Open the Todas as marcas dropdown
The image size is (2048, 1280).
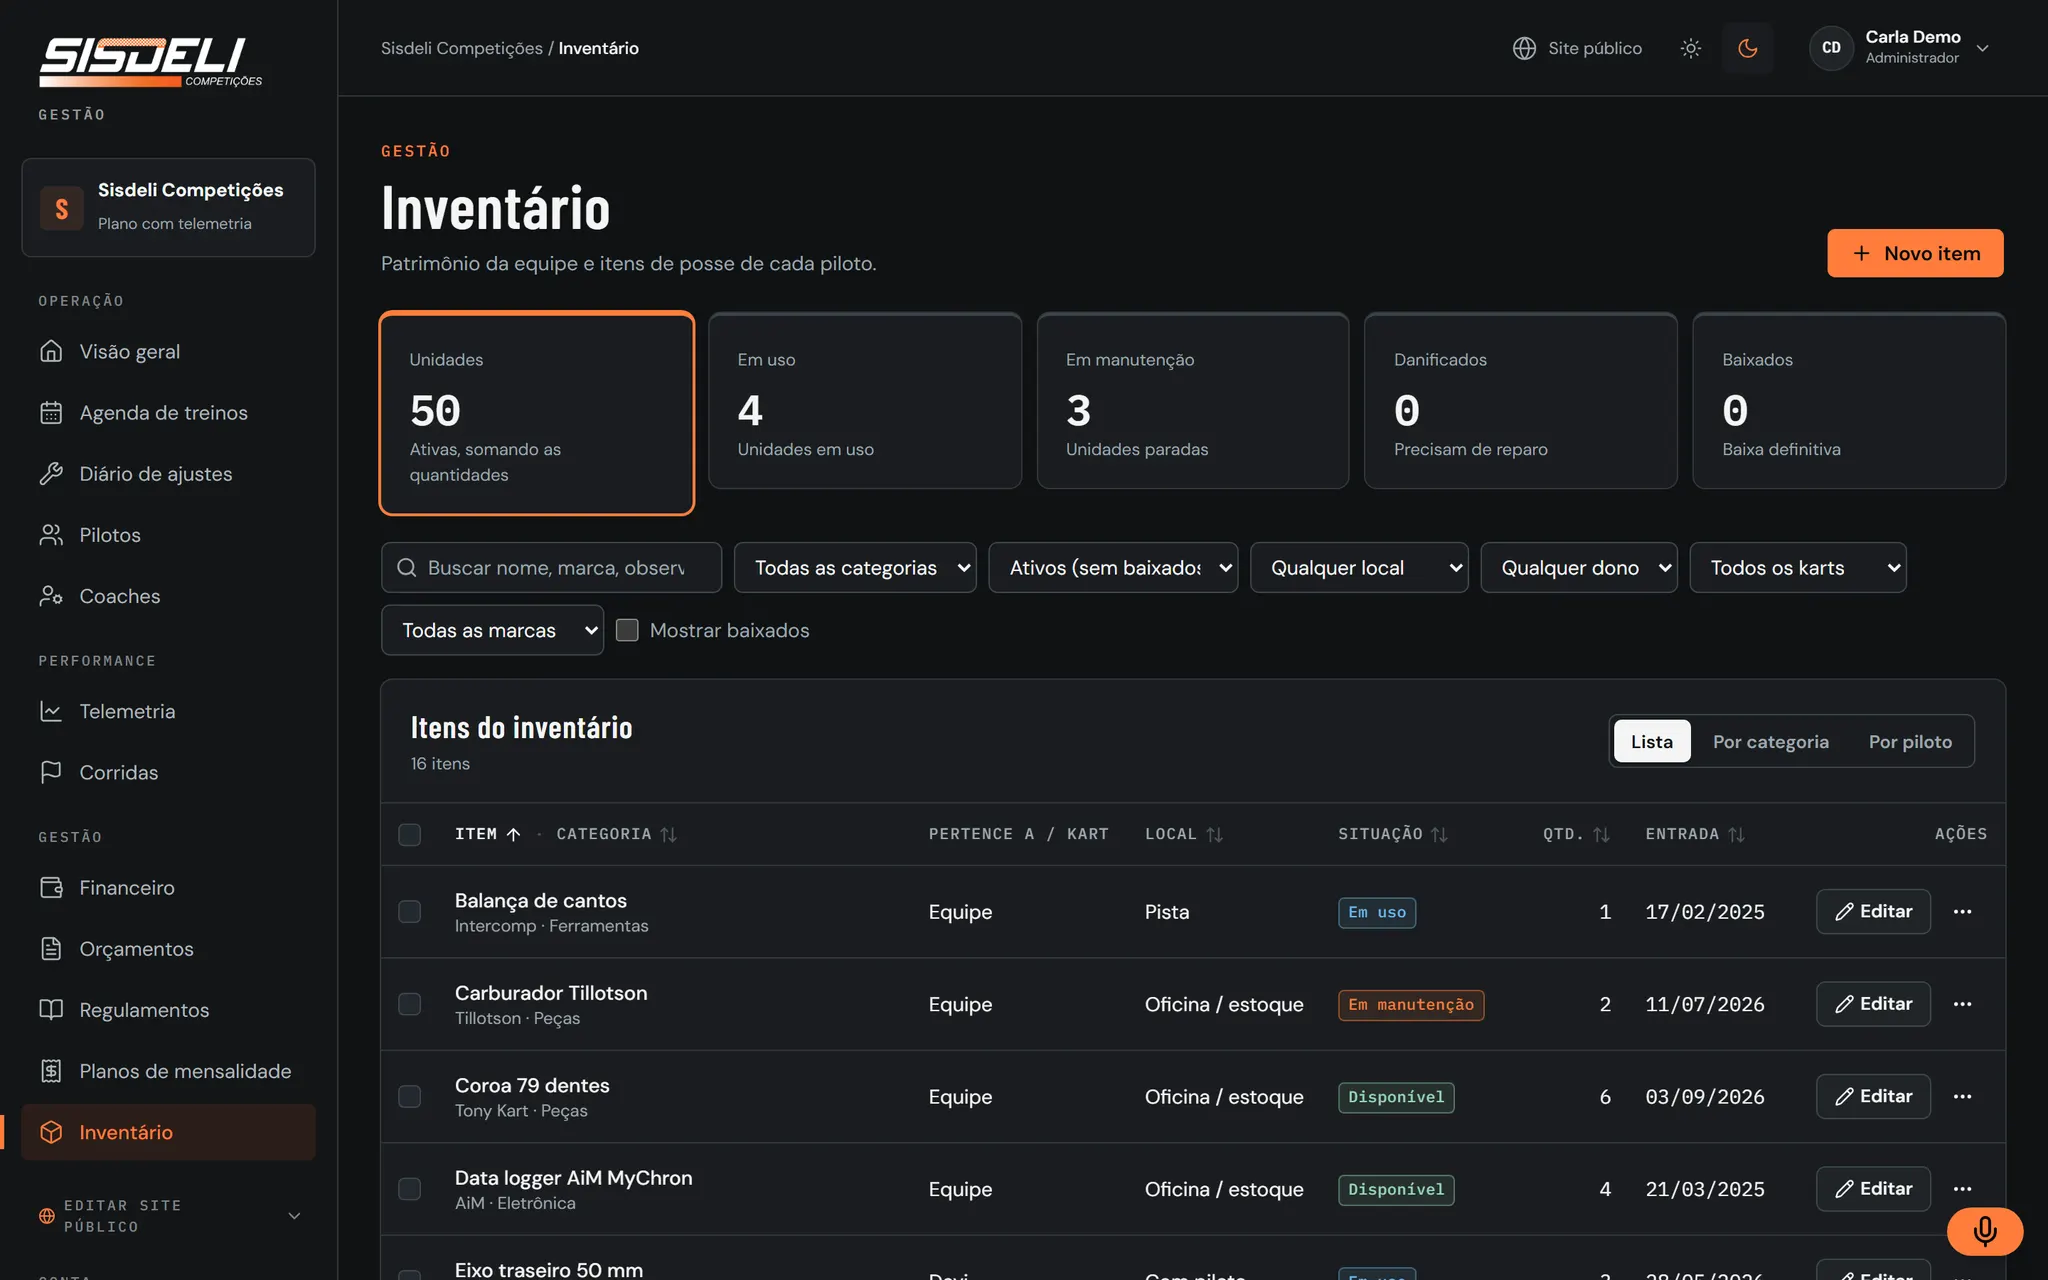coord(492,630)
